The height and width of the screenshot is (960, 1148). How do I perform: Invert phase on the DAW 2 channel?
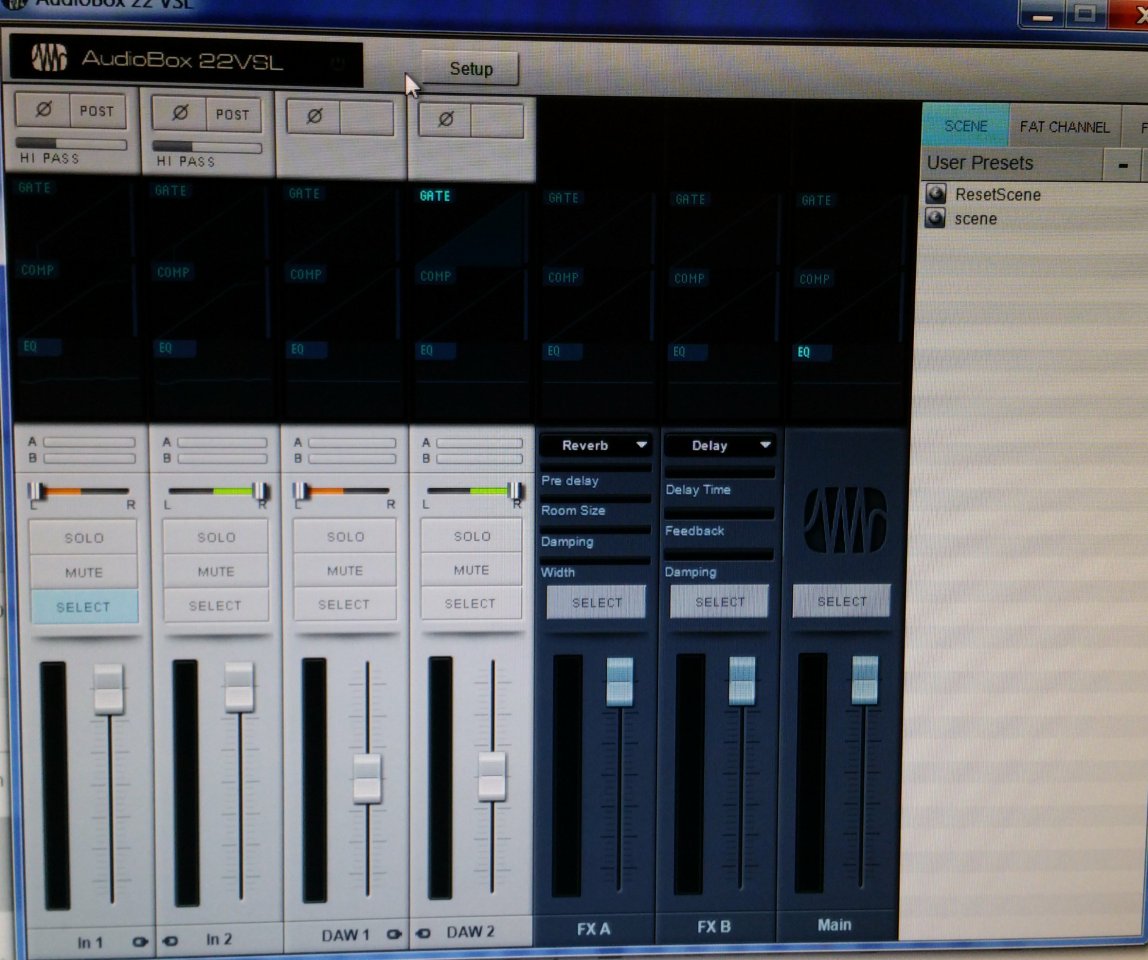tap(445, 119)
